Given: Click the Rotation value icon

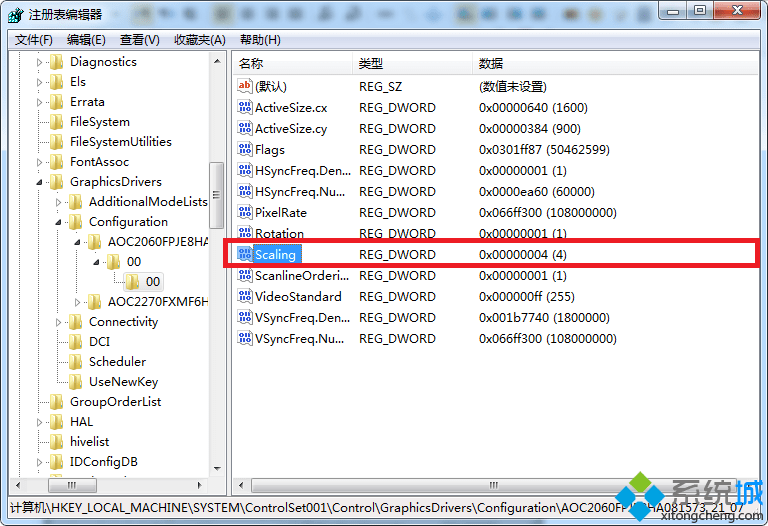Looking at the screenshot, I should 245,233.
